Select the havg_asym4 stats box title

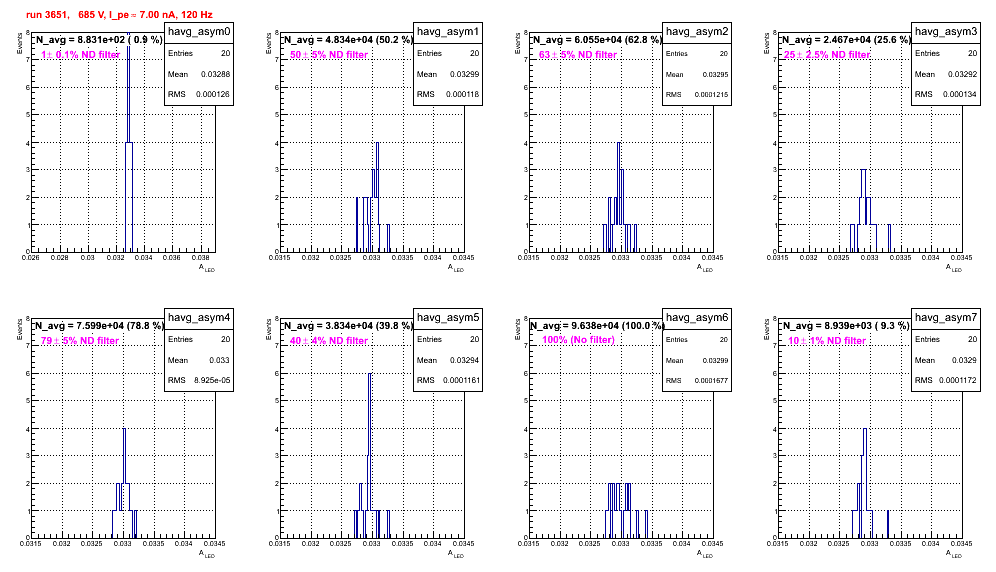[199, 317]
